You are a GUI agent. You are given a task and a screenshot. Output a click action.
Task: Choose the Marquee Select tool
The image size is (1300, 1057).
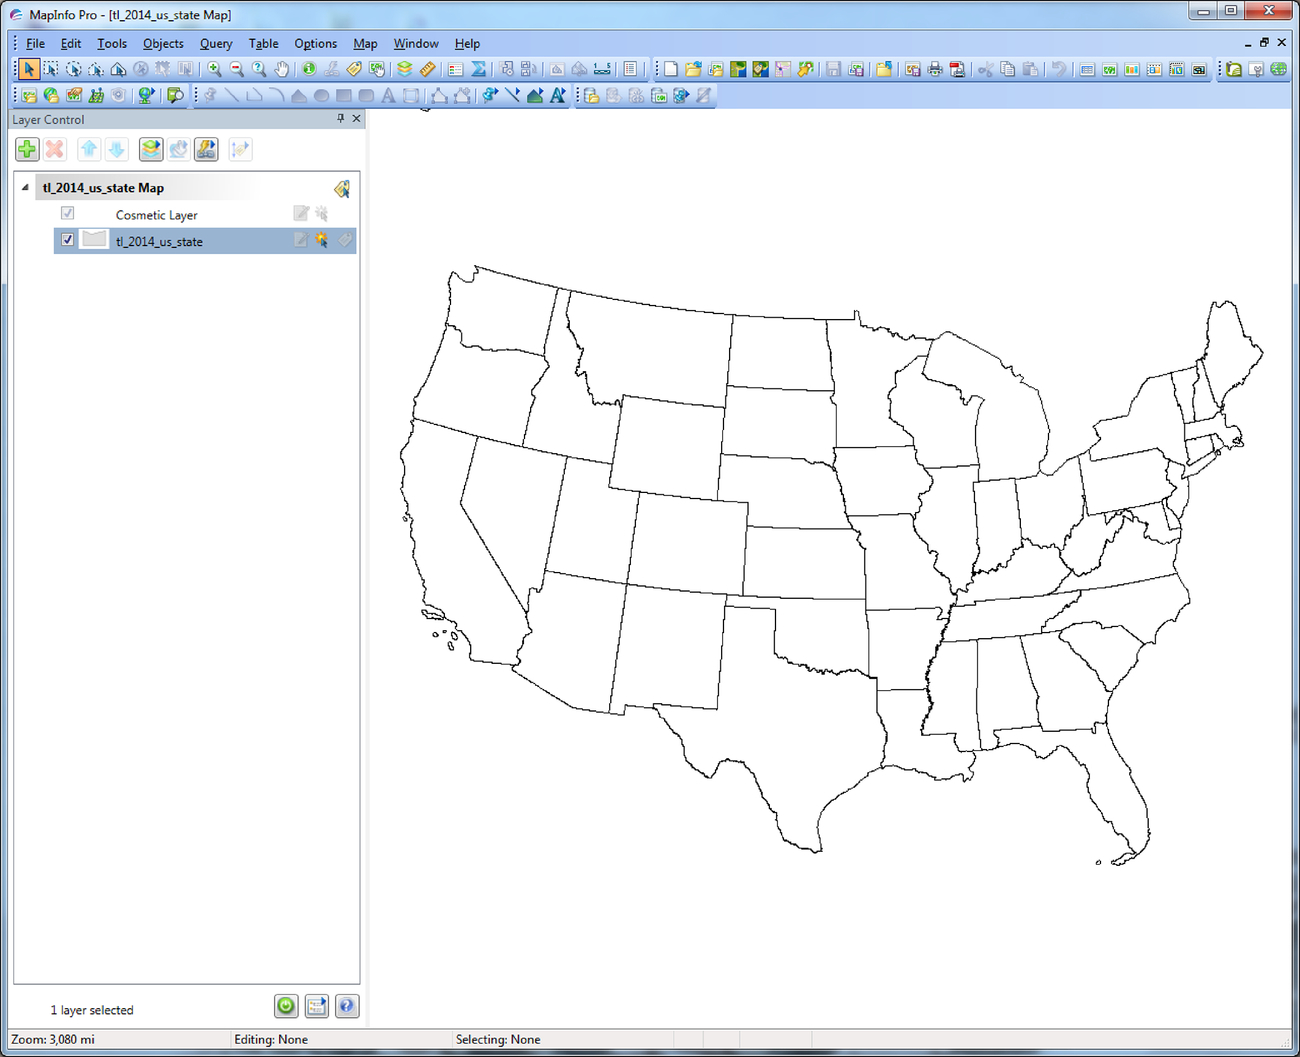click(x=50, y=69)
